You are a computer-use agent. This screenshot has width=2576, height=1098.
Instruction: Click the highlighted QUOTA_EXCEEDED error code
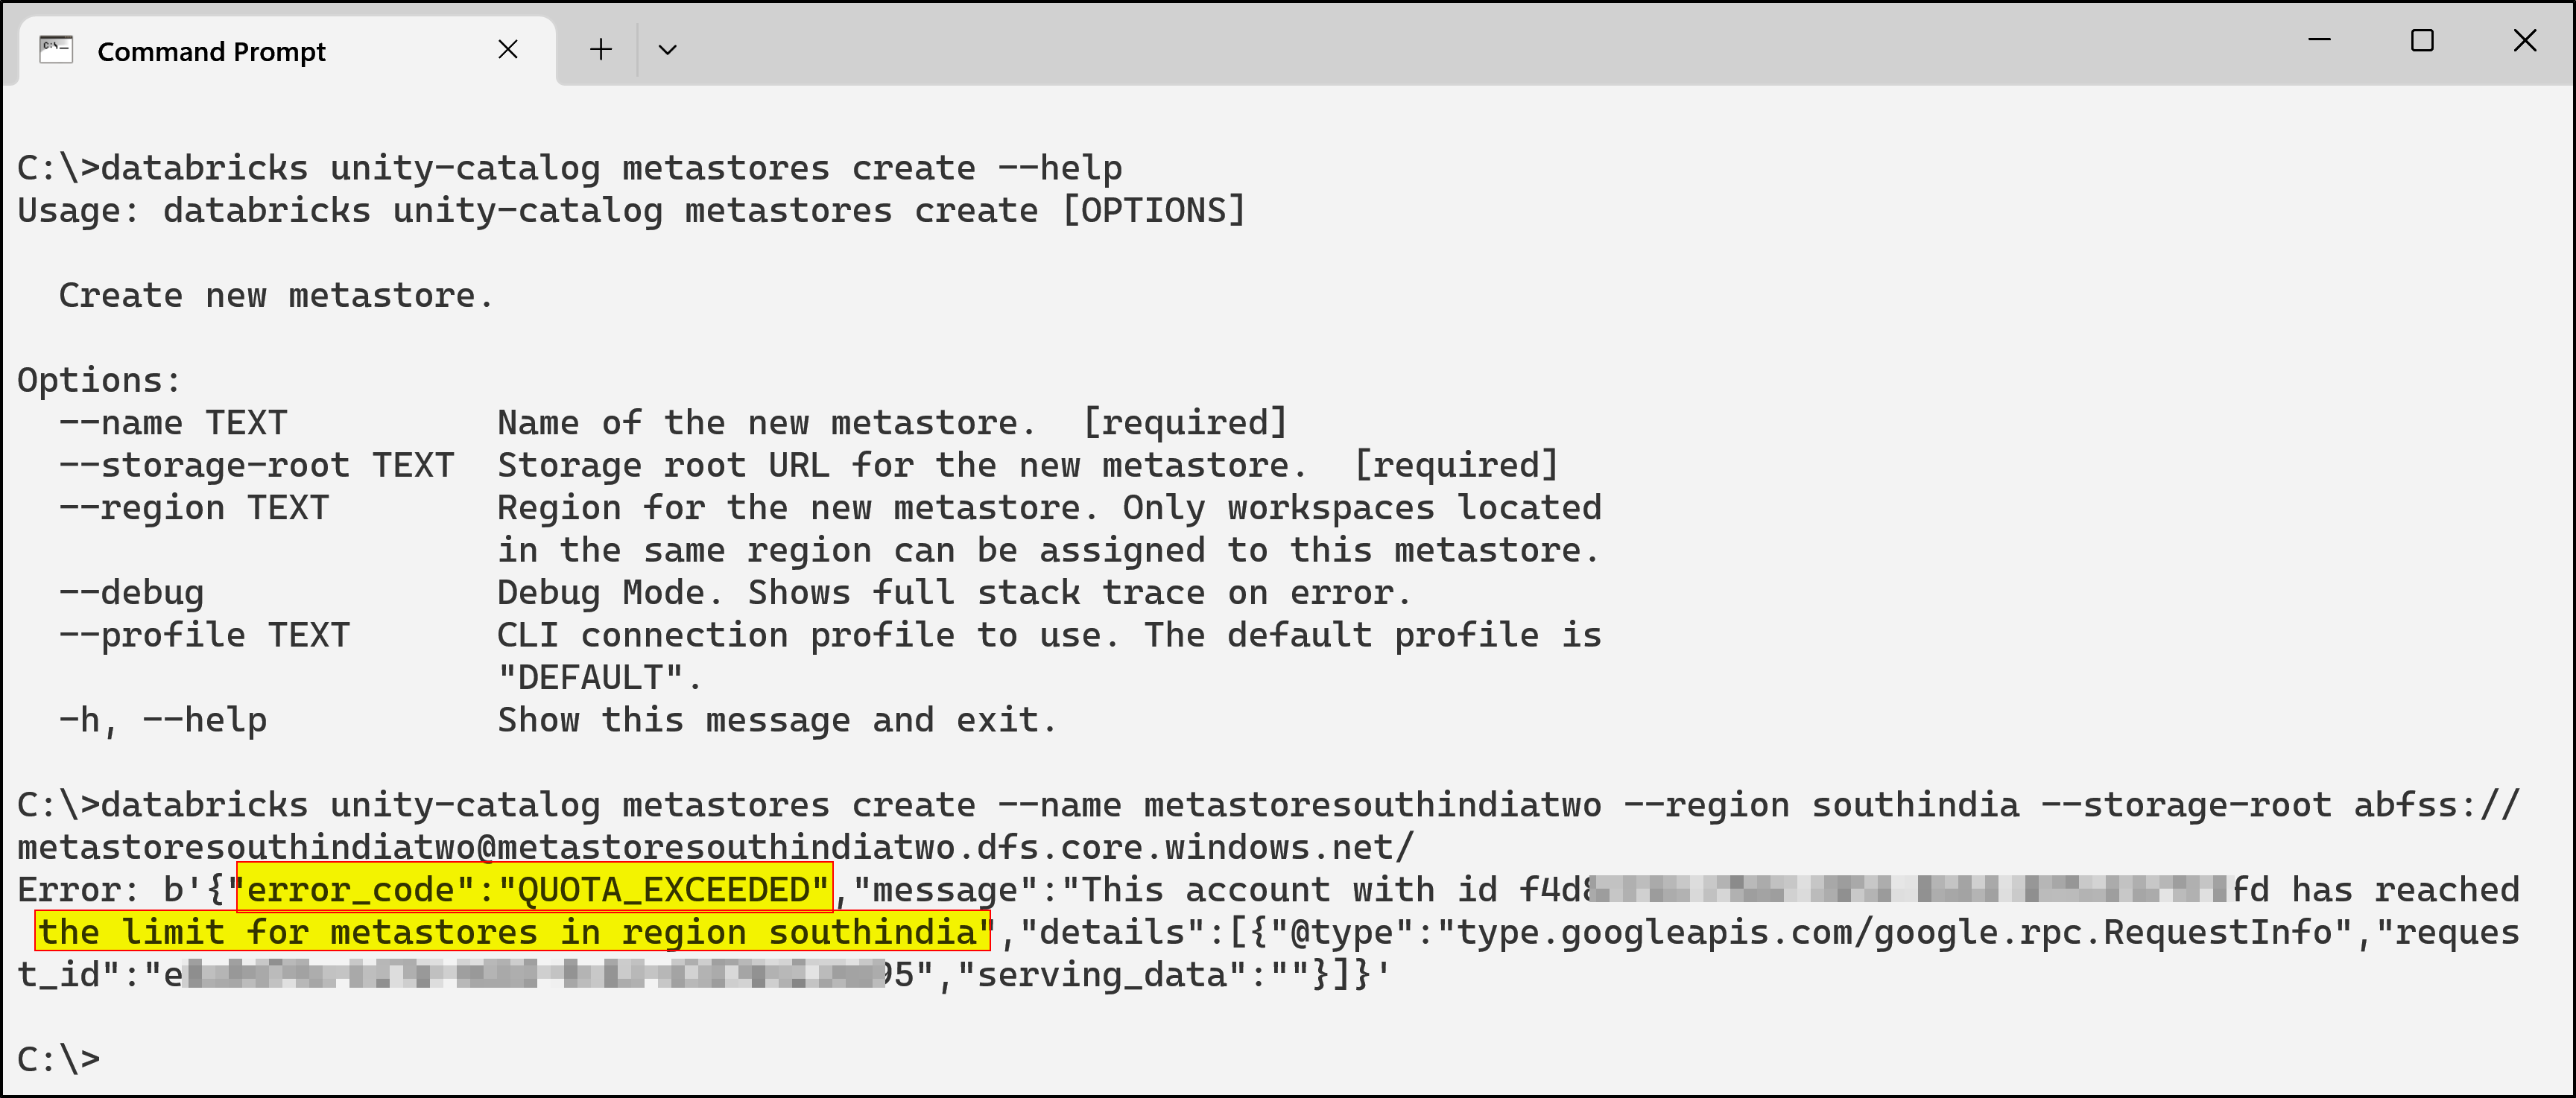point(531,889)
